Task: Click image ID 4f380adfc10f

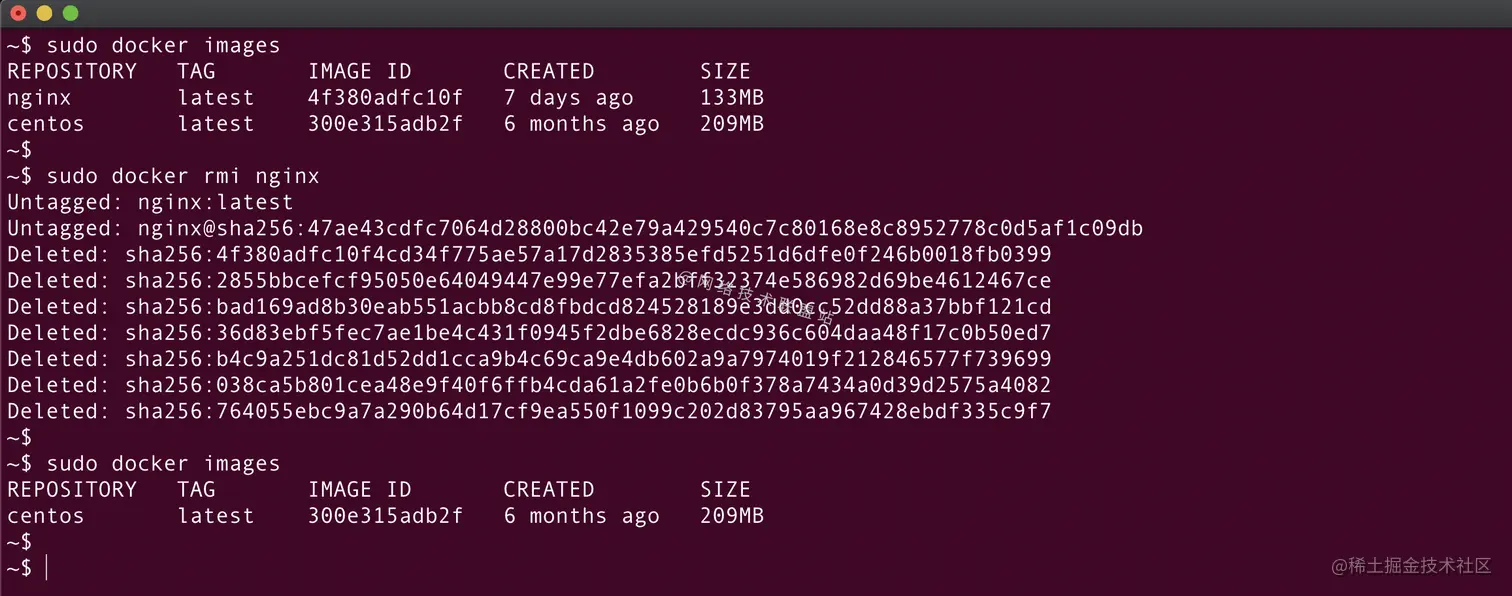Action: [386, 98]
